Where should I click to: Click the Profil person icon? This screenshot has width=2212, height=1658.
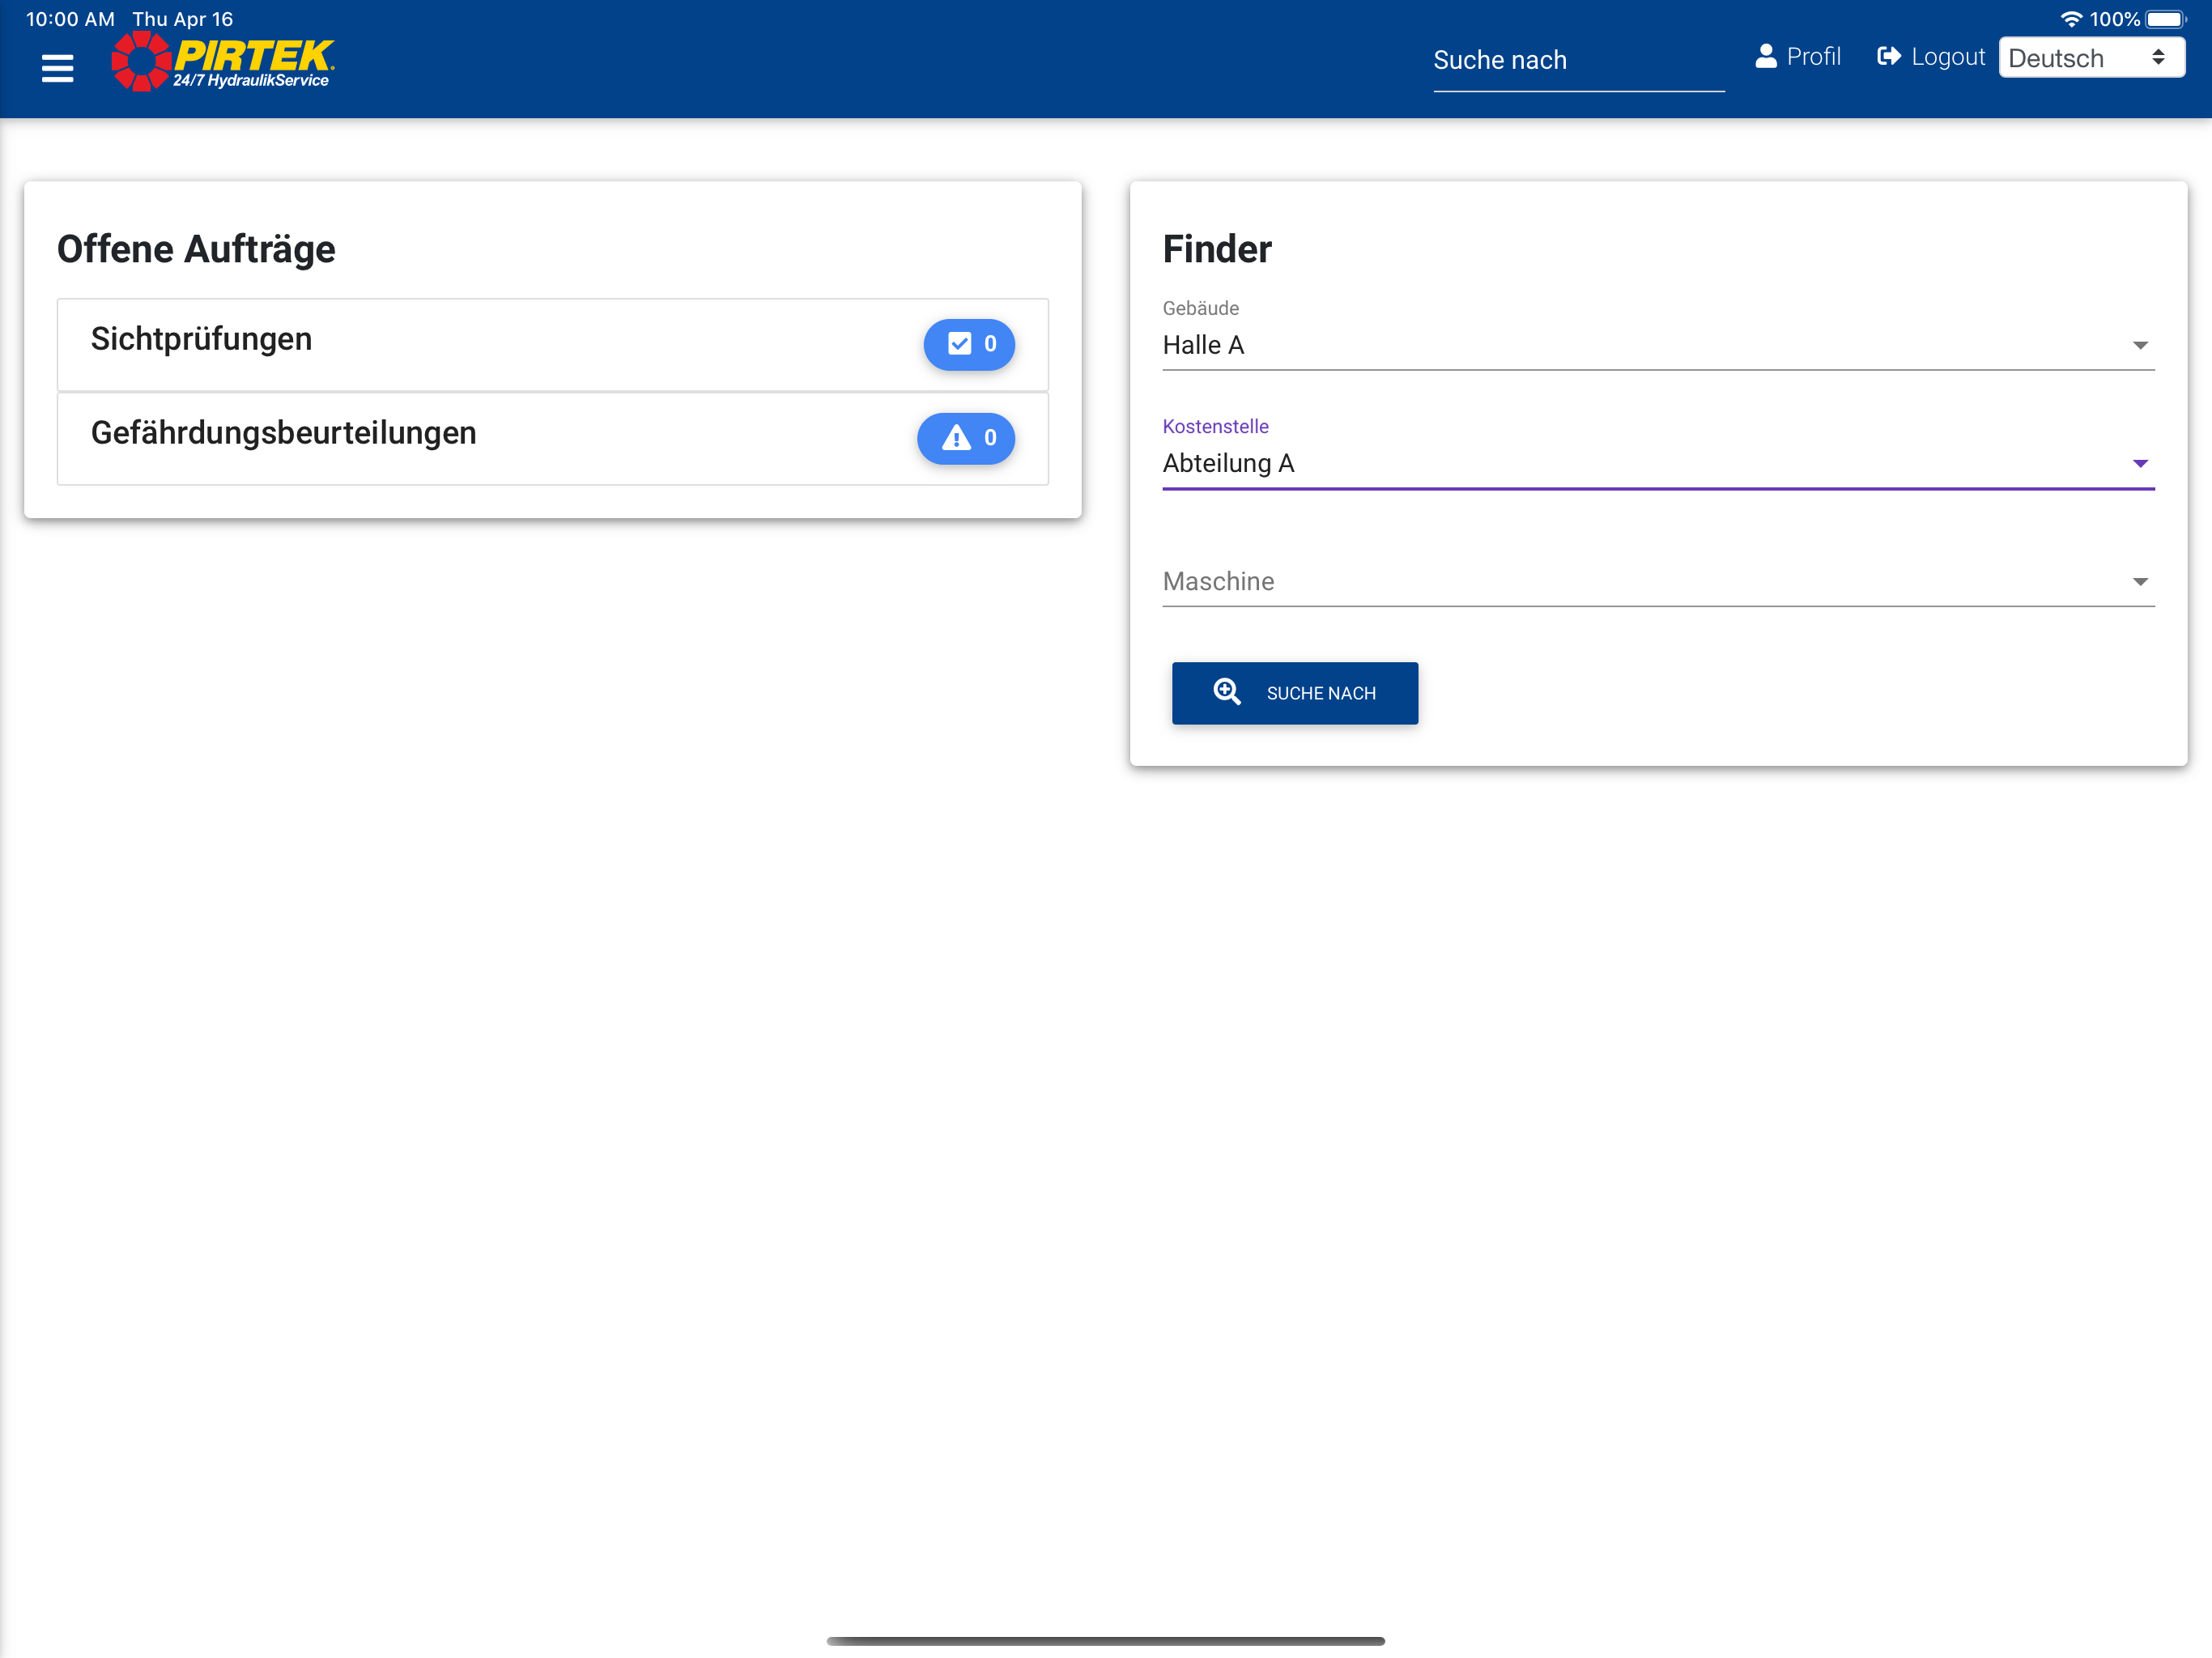click(x=1766, y=56)
